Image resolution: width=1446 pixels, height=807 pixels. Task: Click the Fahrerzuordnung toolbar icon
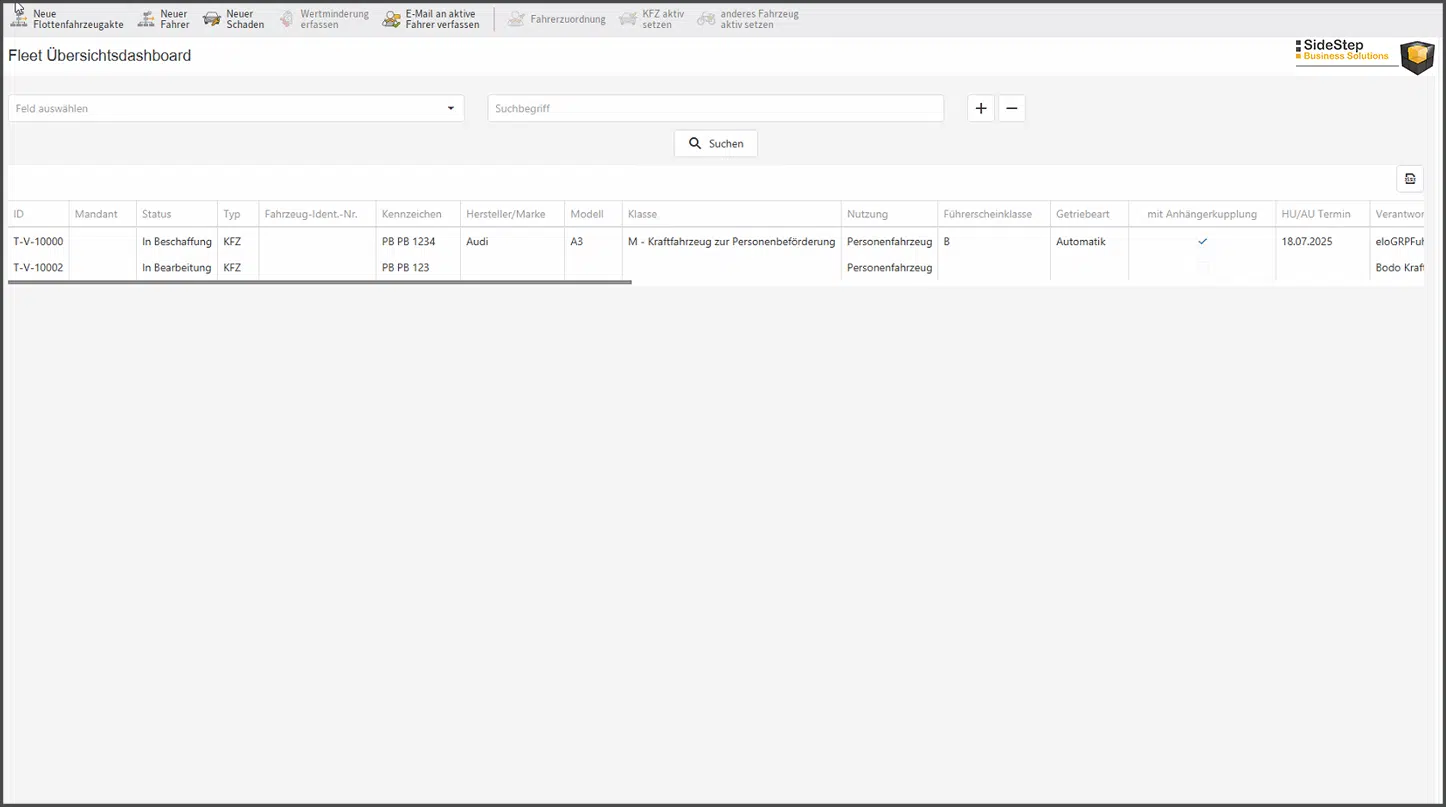coord(516,19)
